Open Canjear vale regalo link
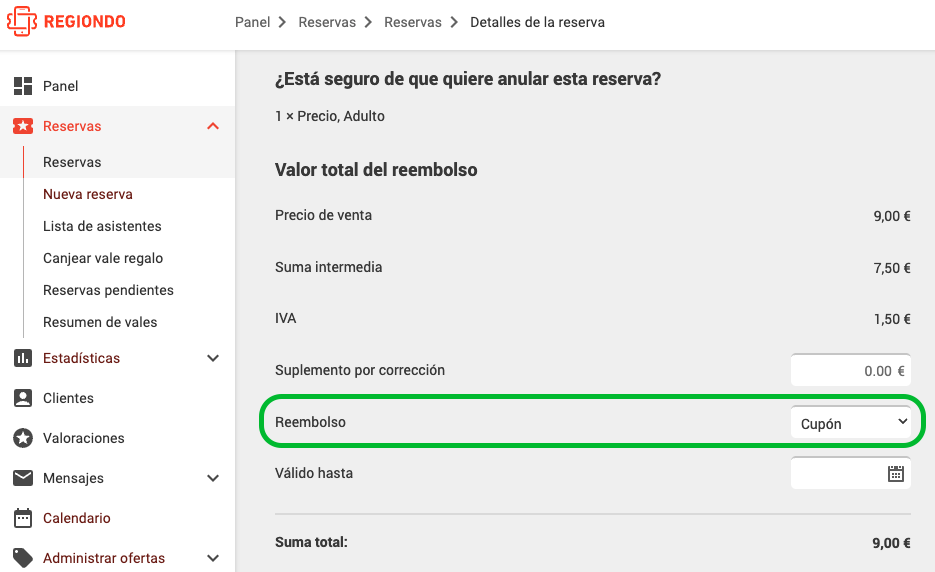 tap(103, 258)
